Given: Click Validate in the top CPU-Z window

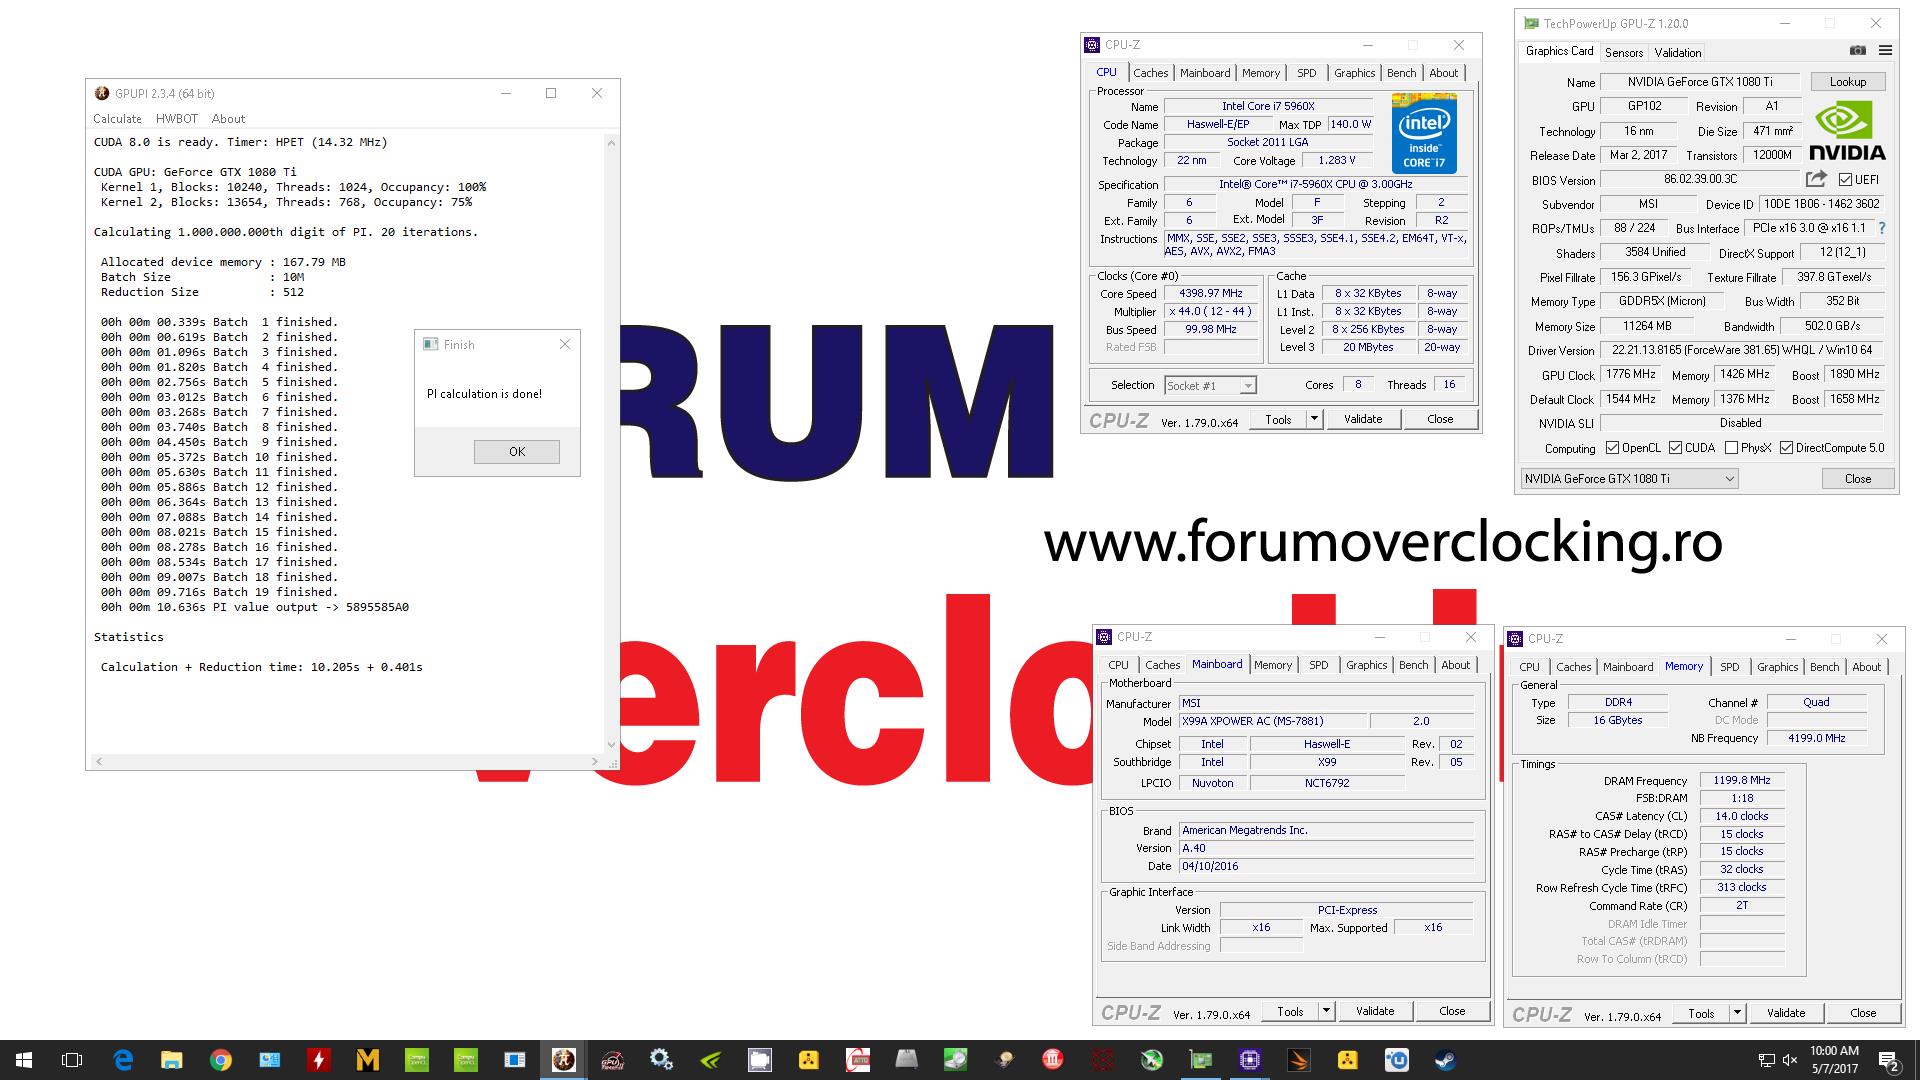Looking at the screenshot, I should pyautogui.click(x=1363, y=419).
